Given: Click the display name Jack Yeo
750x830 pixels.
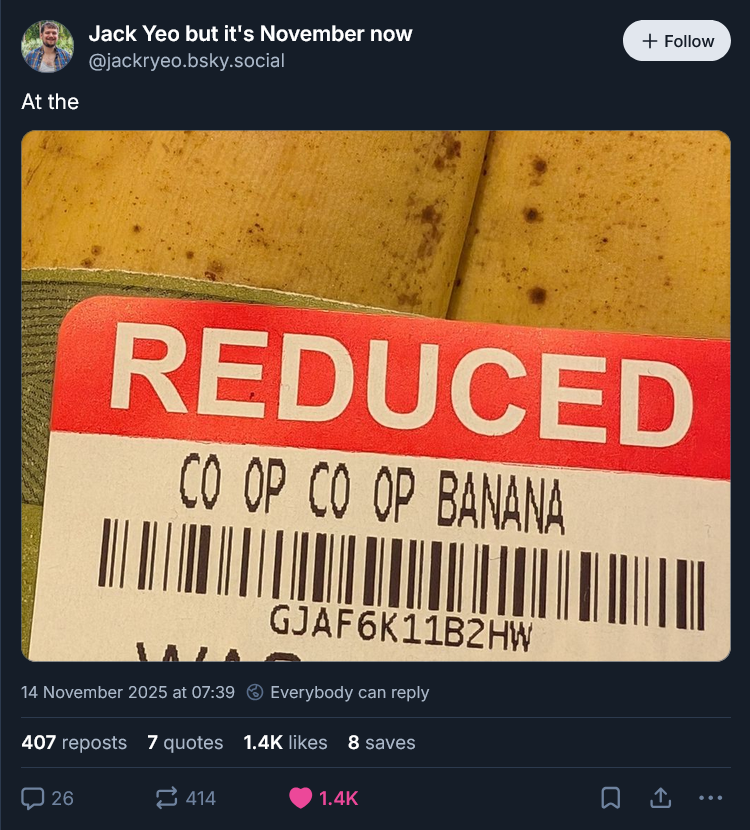Looking at the screenshot, I should point(250,35).
